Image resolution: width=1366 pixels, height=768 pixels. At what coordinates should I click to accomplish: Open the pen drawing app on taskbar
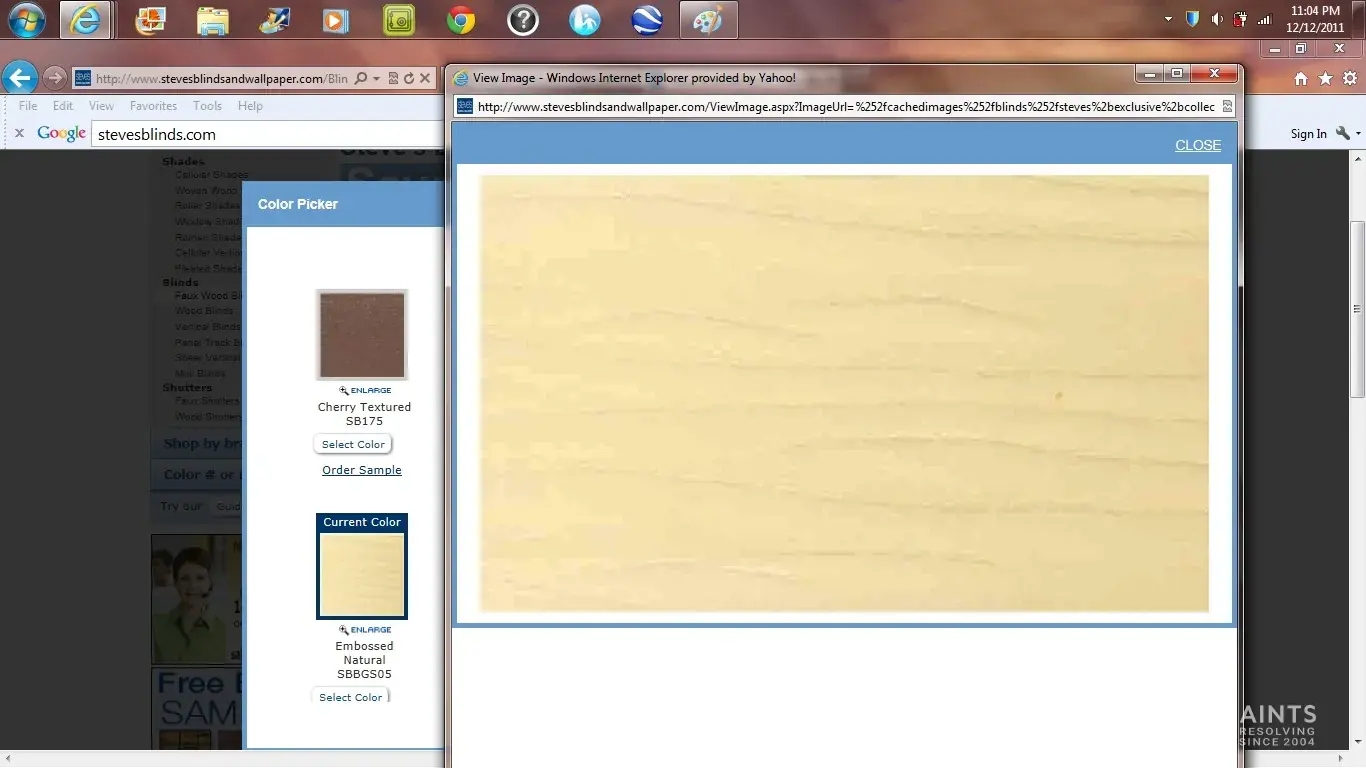pos(274,20)
